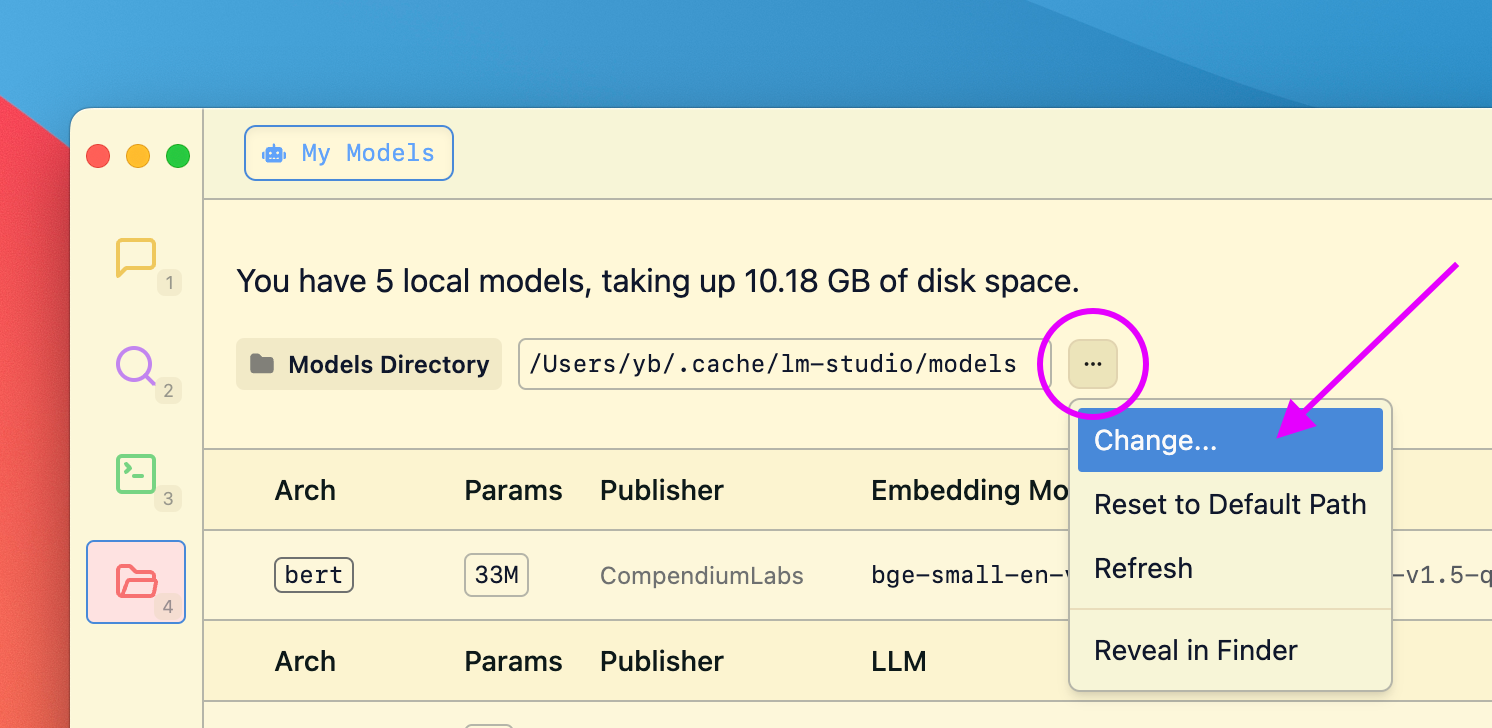Click the yellow minimize window button
The image size is (1492, 728).
[138, 156]
